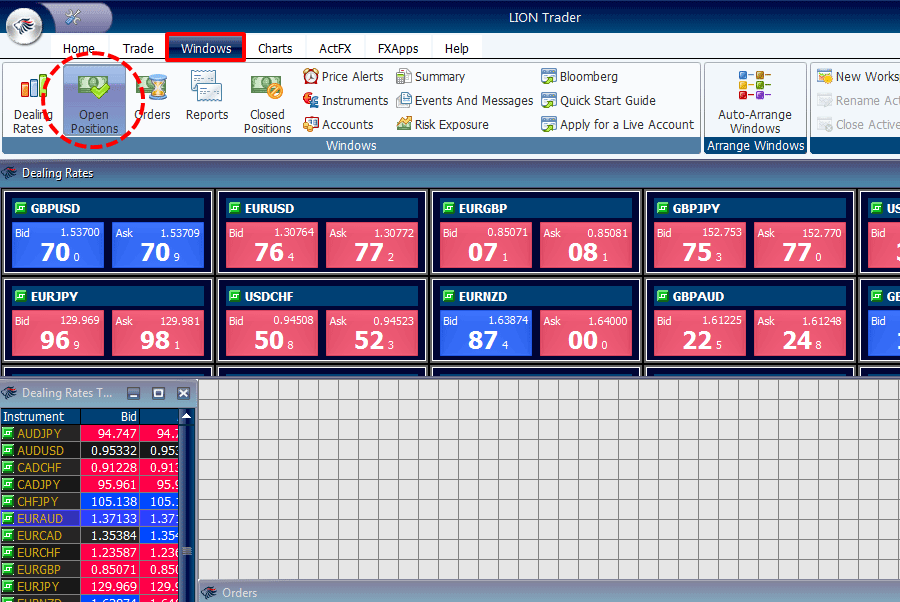
Task: Select EURCAD row in Dealing Rates table
Action: tap(90, 535)
